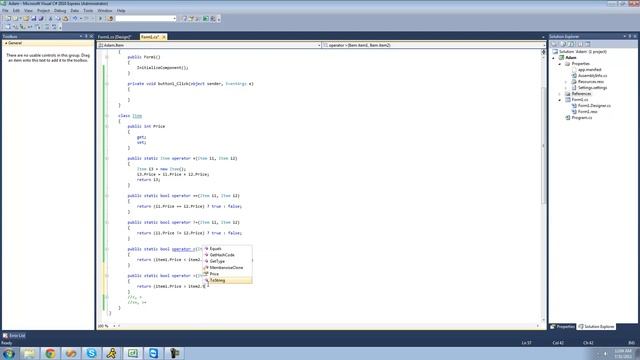640x360 pixels.
Task: Click the green Start Page toolbar icon
Action: pyautogui.click(x=206, y=18)
